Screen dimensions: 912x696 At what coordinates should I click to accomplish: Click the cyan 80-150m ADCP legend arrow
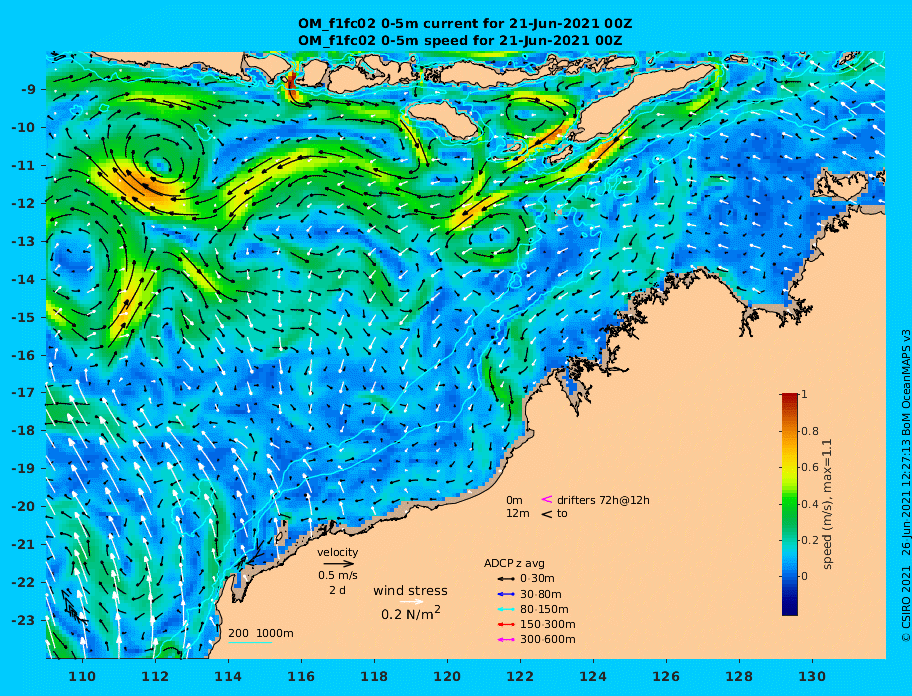(506, 609)
